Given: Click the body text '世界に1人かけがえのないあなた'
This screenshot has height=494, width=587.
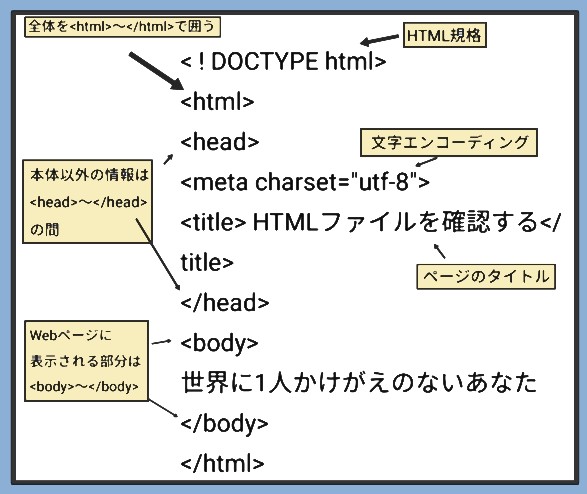Looking at the screenshot, I should coord(359,383).
